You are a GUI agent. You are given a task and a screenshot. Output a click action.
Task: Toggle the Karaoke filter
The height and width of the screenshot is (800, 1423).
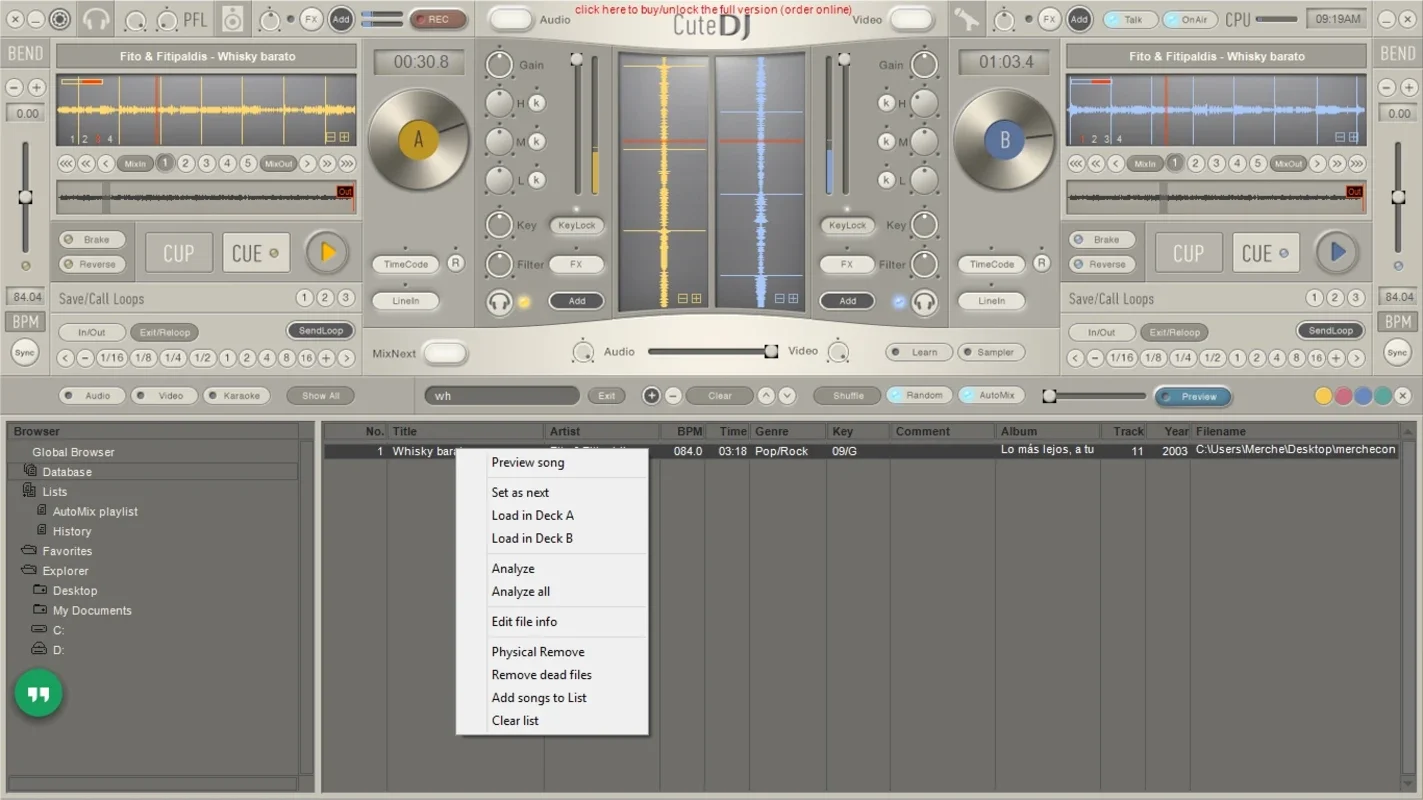coord(237,395)
